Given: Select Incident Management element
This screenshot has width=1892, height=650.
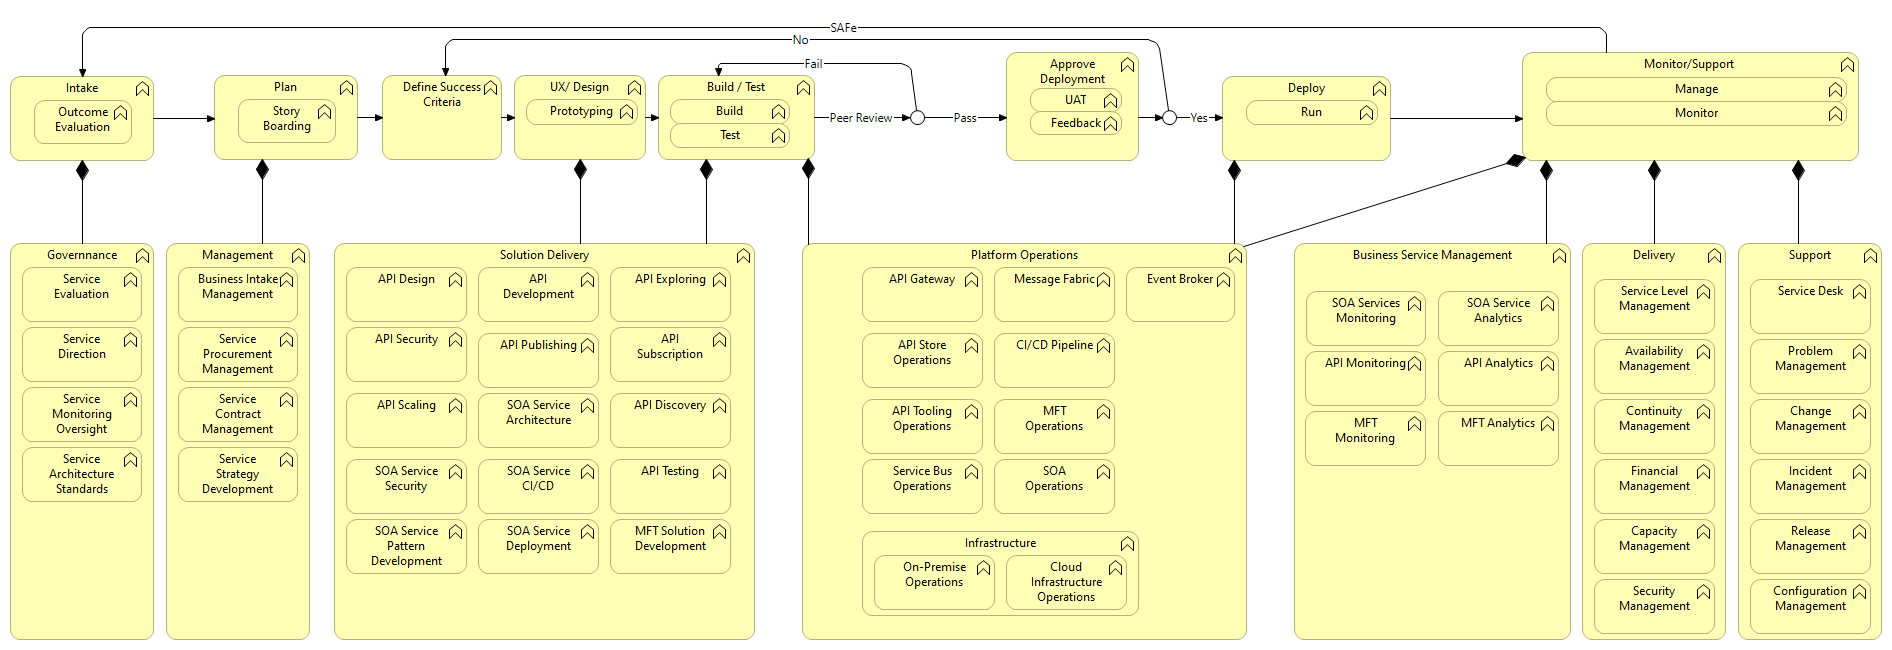Looking at the screenshot, I should (1810, 487).
